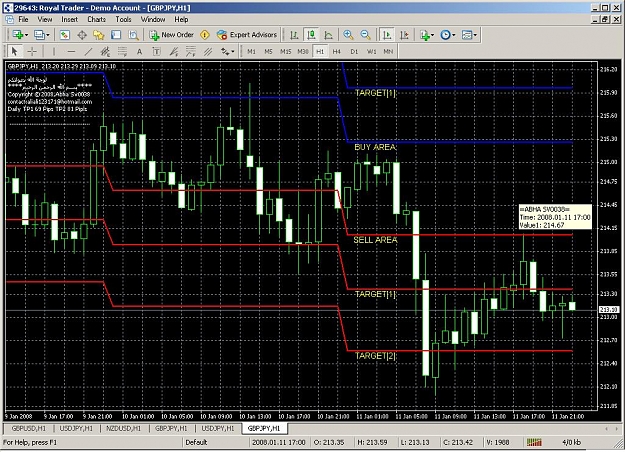Select the M30 timeframe

coord(303,51)
